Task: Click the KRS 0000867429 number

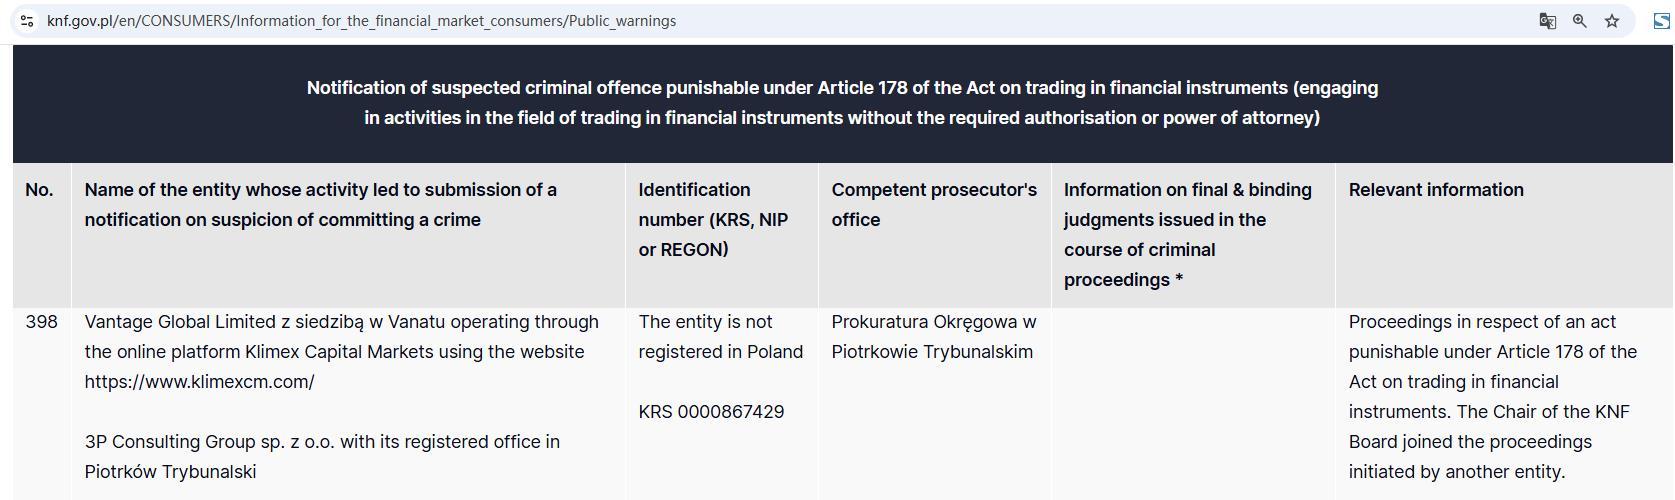Action: tap(711, 412)
